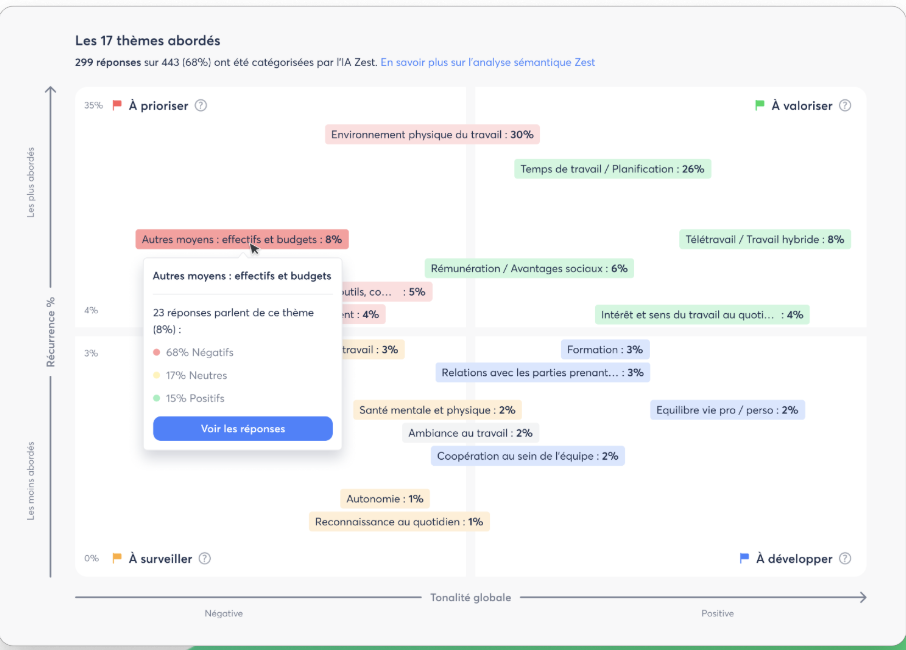Select the Temps de travail / Planification tag
The image size is (906, 650).
(x=612, y=169)
